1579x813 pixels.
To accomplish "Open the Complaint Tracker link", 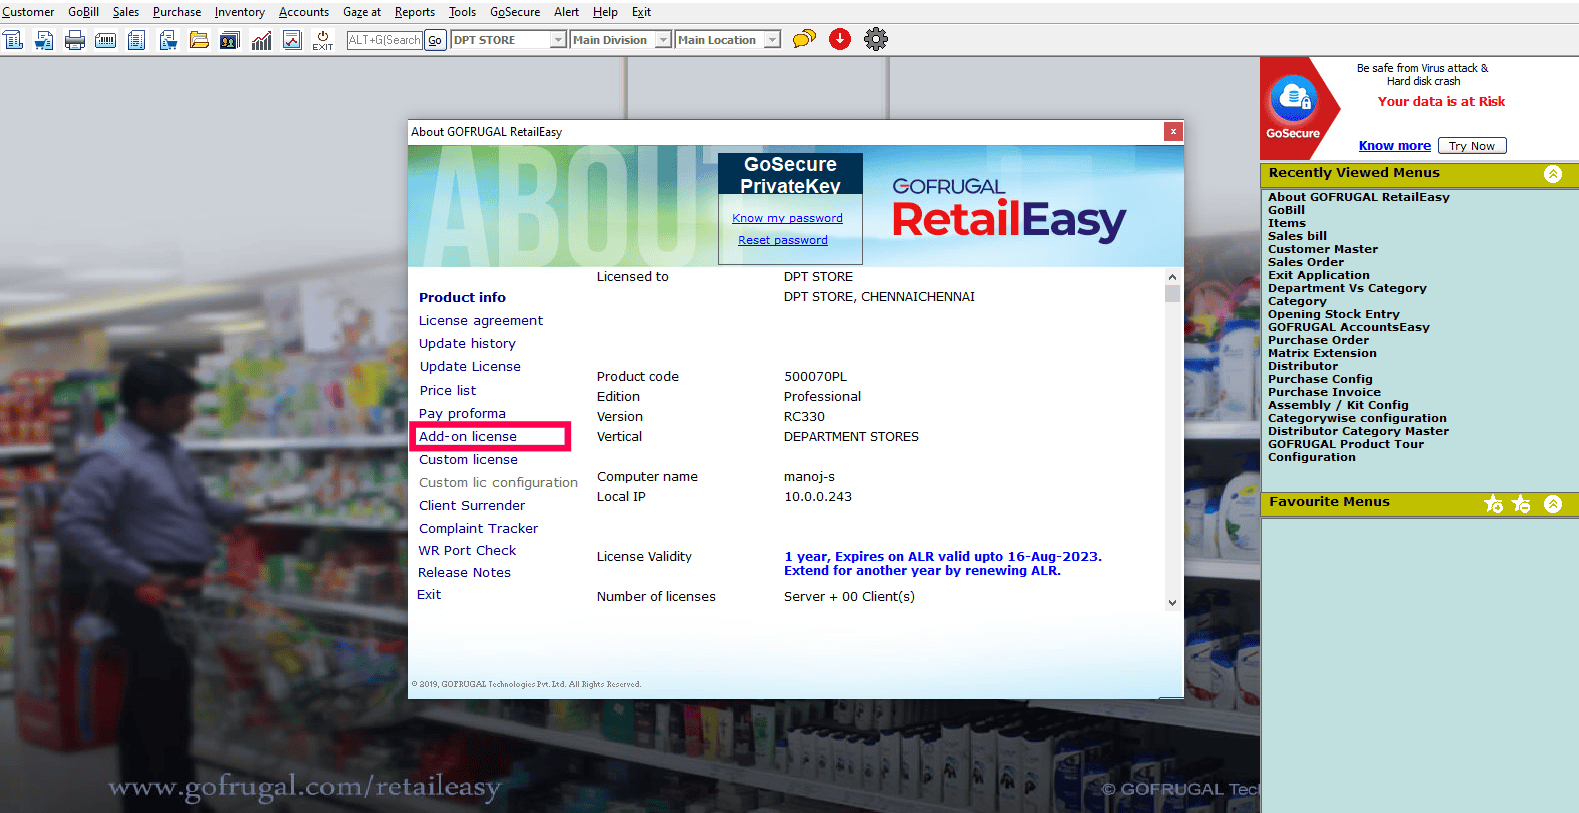I will pos(478,528).
